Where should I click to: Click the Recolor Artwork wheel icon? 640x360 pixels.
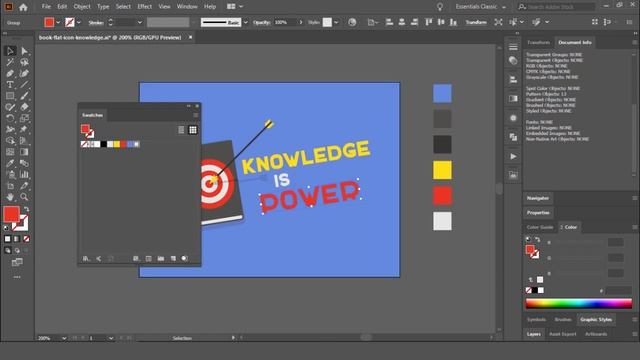click(352, 22)
